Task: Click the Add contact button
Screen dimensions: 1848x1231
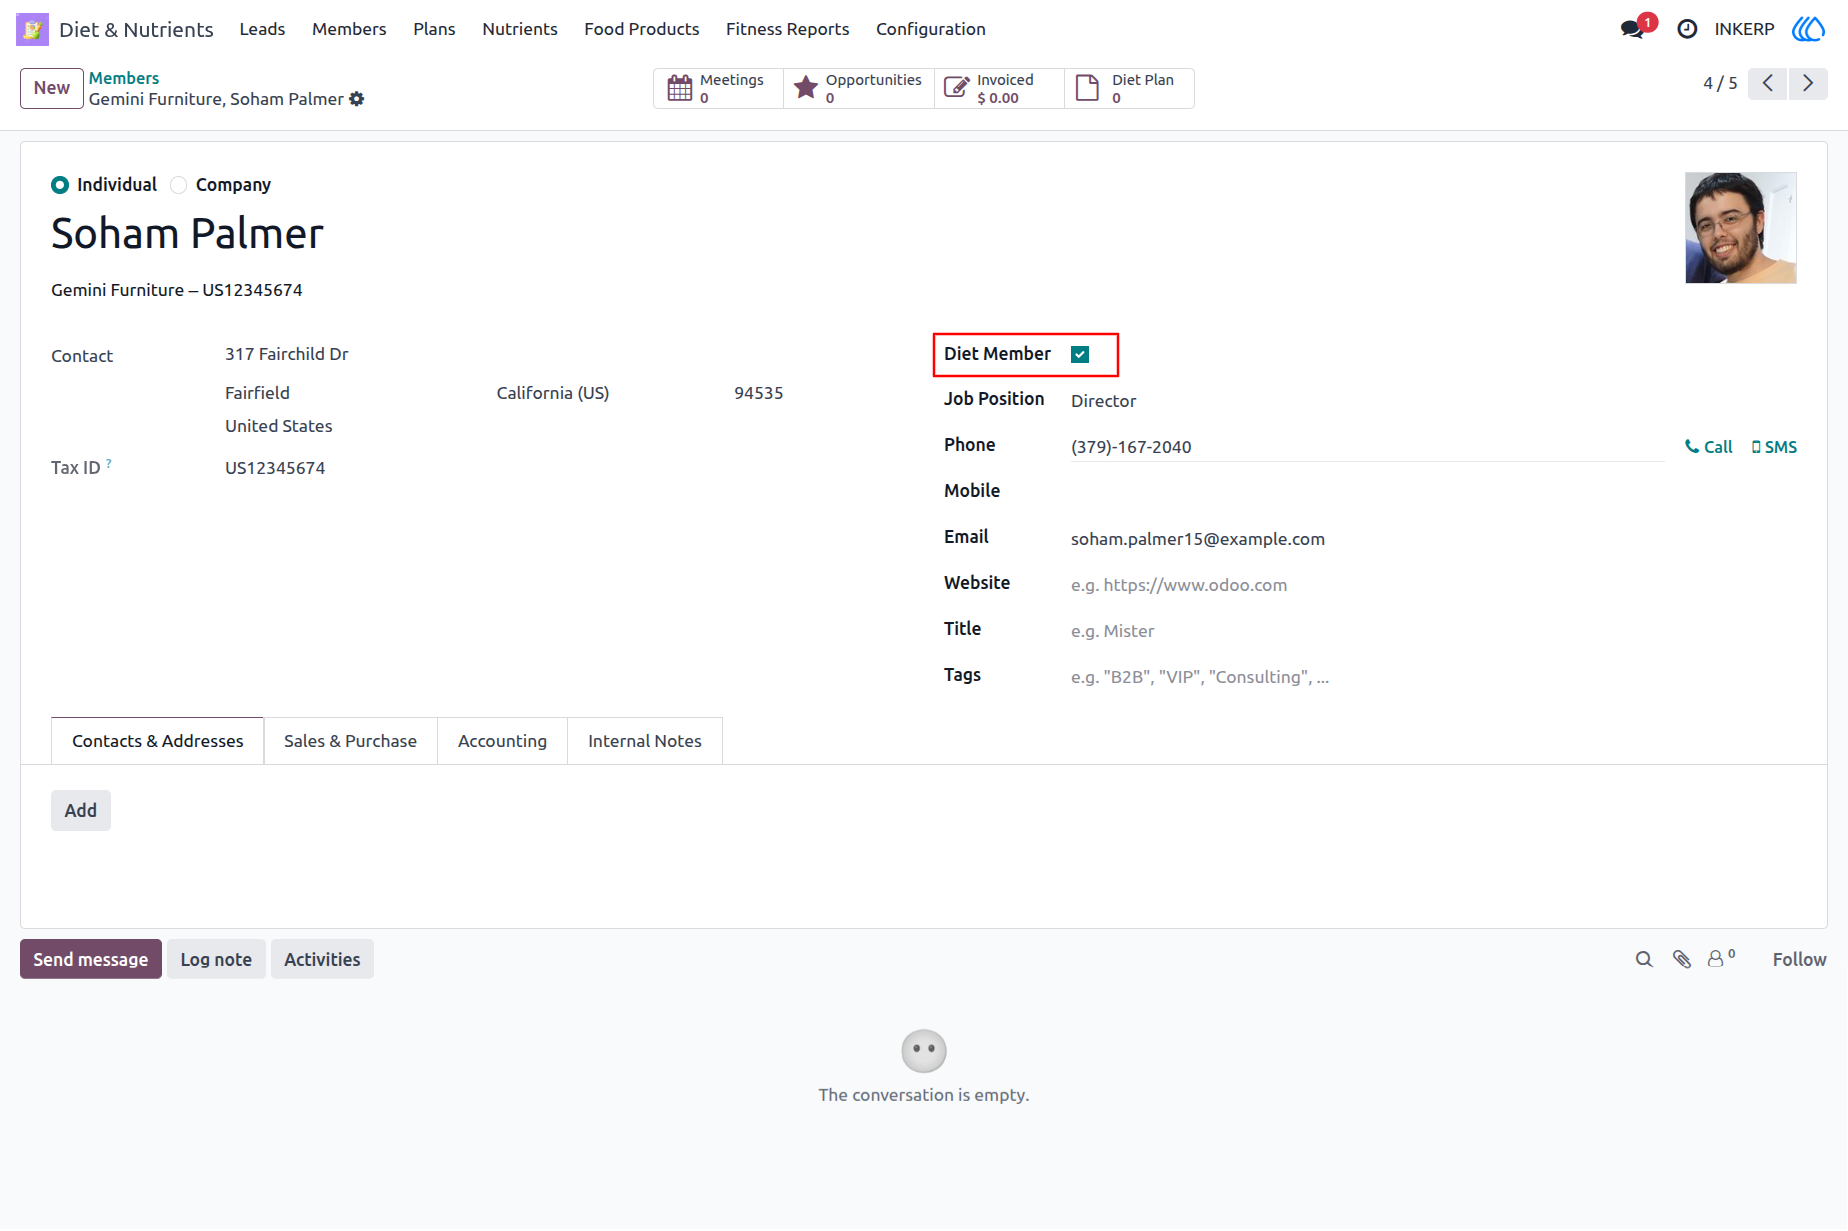Action: (81, 810)
